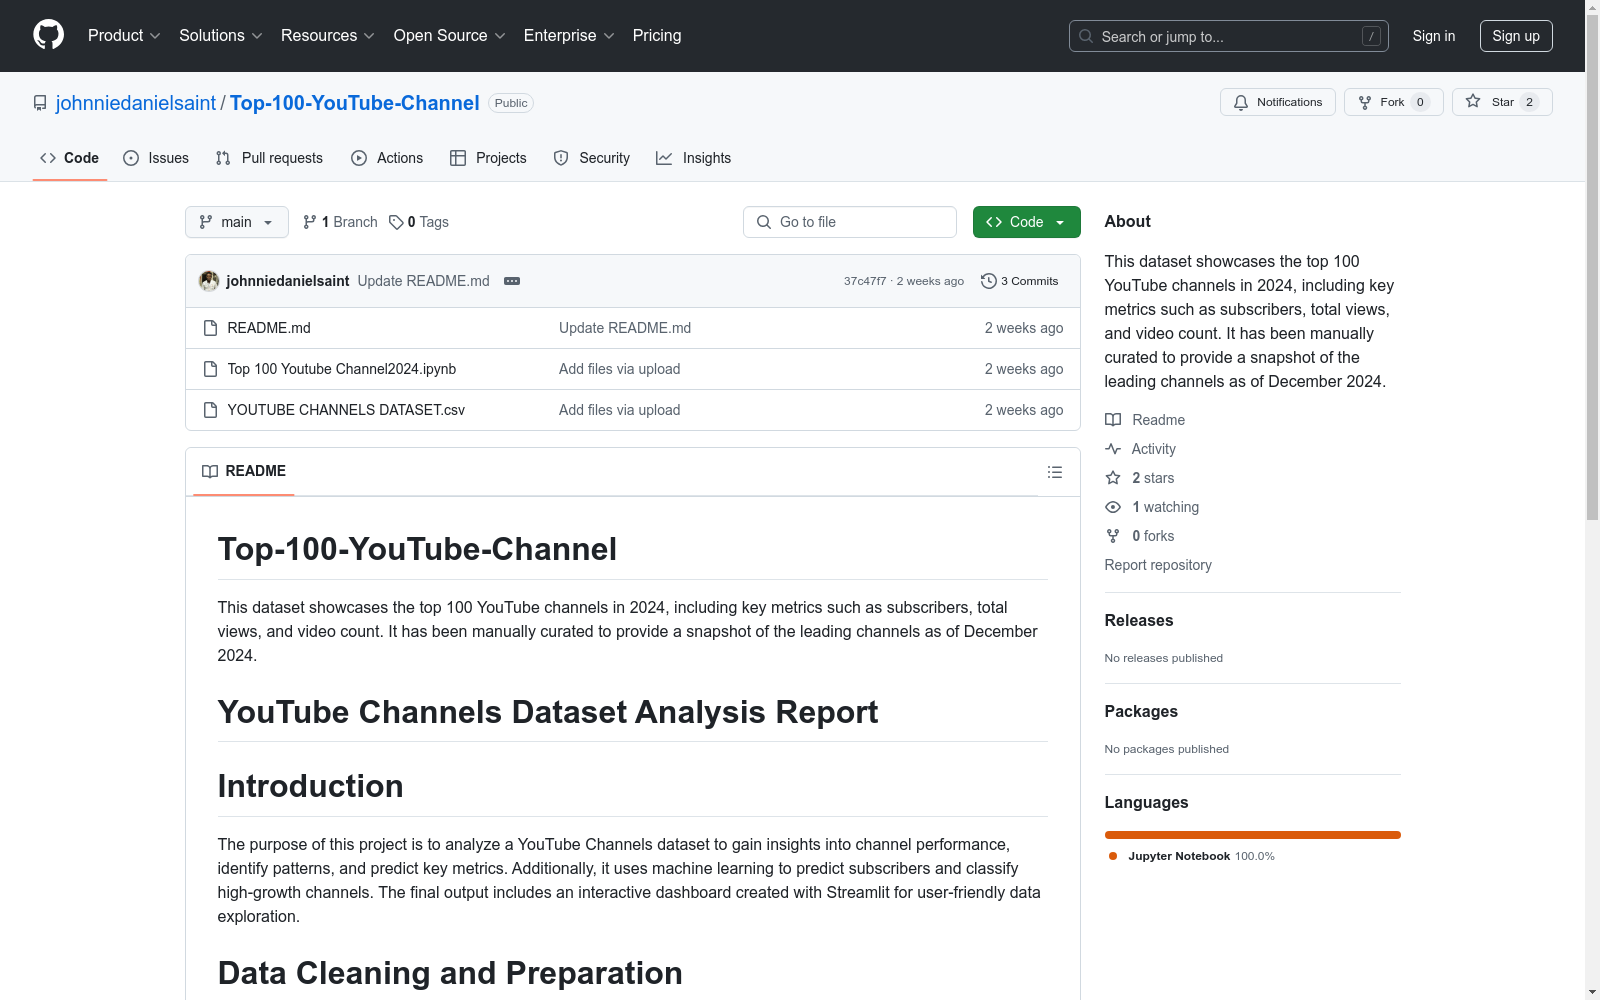Click the Activity pulse icon in About
This screenshot has width=1600, height=1000.
tap(1113, 449)
